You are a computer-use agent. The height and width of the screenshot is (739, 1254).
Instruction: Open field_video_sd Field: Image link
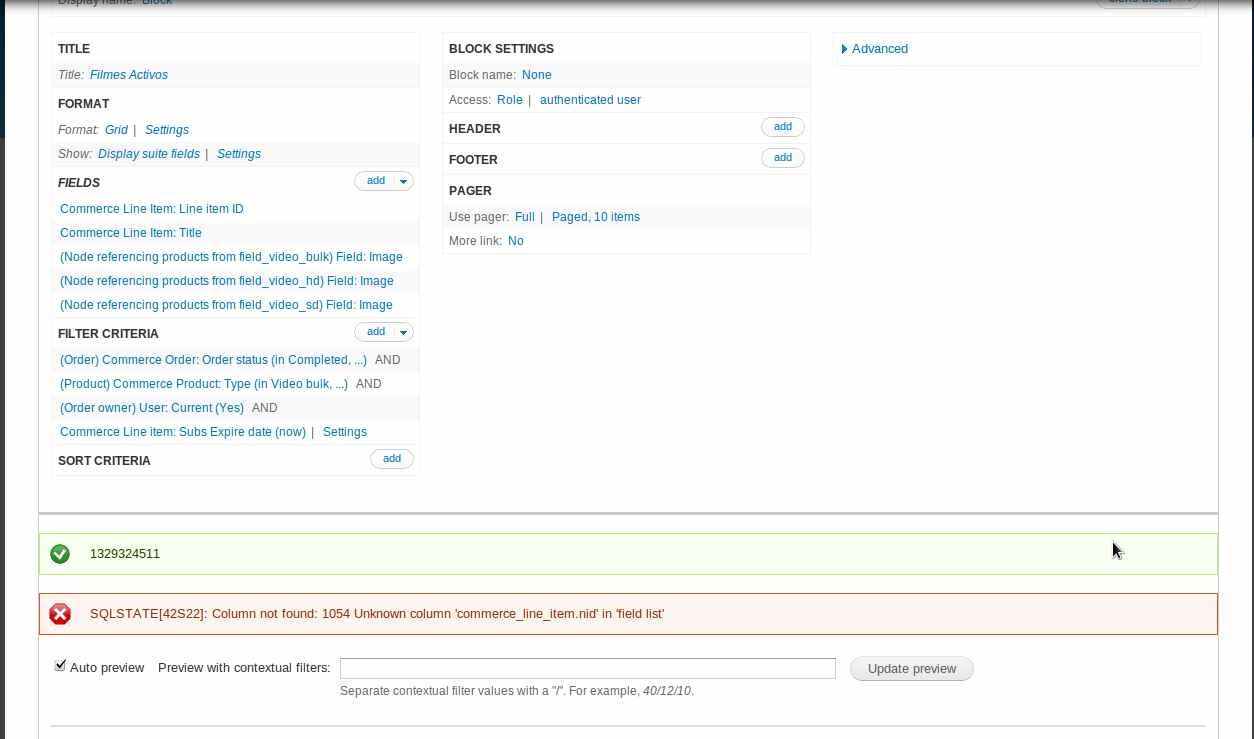(x=226, y=305)
